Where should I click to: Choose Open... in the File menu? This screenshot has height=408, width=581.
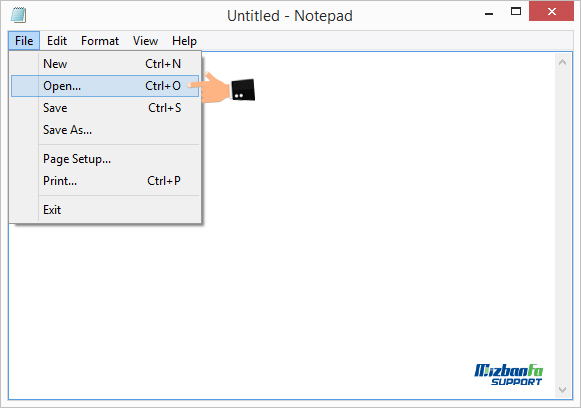tap(105, 86)
